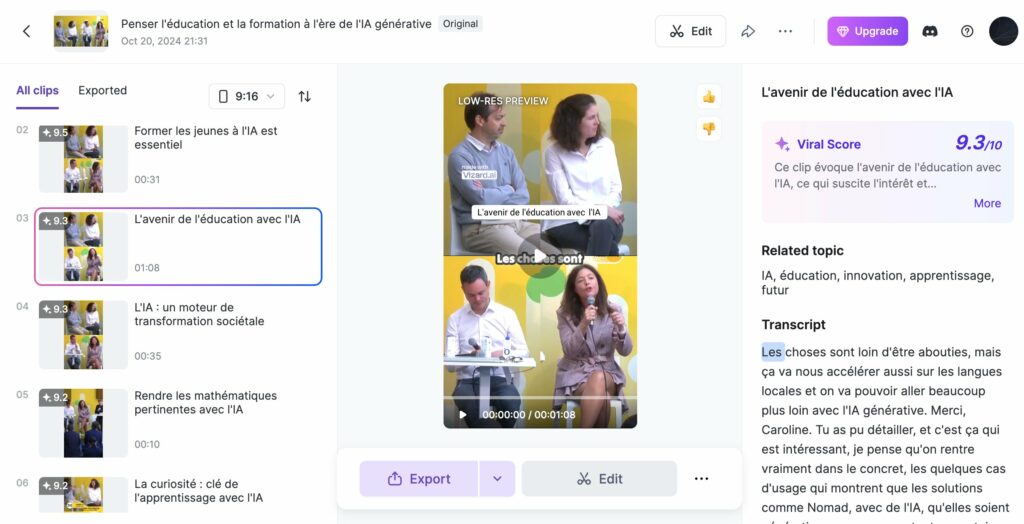
Task: Open the 9:16 aspect ratio dropdown
Action: 247,96
